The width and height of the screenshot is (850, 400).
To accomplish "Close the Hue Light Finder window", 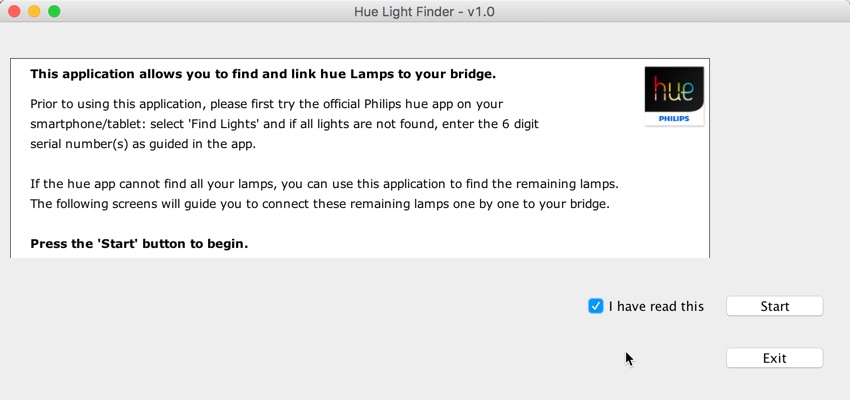I will click(14, 11).
